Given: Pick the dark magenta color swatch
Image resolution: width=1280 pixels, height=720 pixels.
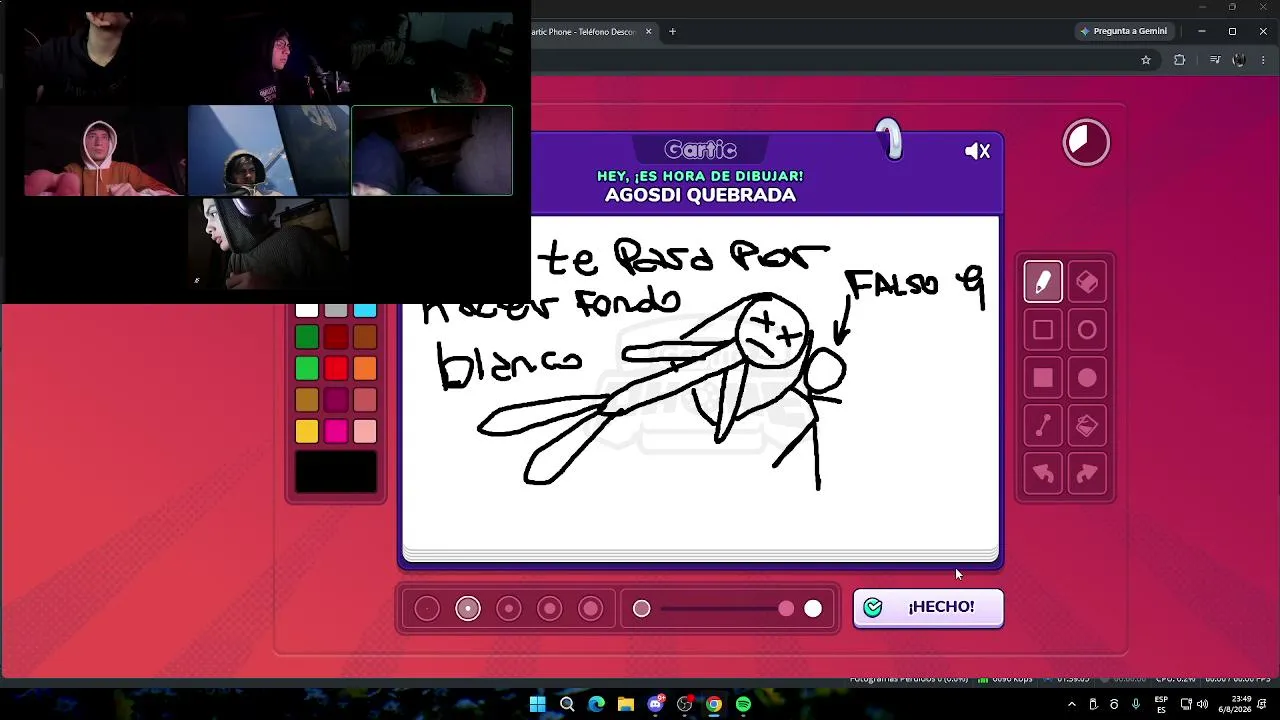Looking at the screenshot, I should [x=336, y=400].
